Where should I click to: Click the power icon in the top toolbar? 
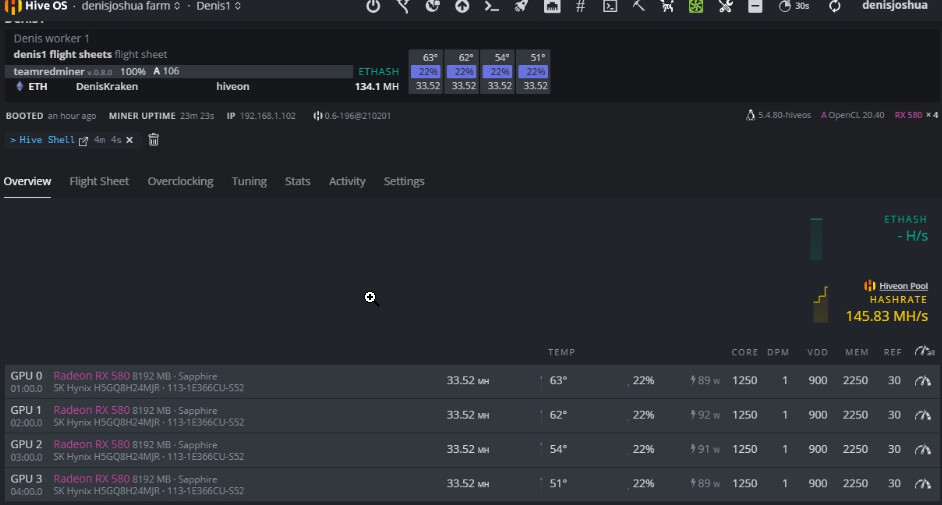tap(373, 6)
